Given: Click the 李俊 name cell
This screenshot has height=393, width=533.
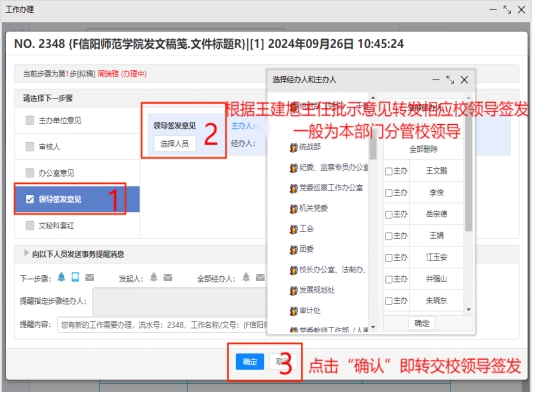Looking at the screenshot, I should [x=436, y=192].
